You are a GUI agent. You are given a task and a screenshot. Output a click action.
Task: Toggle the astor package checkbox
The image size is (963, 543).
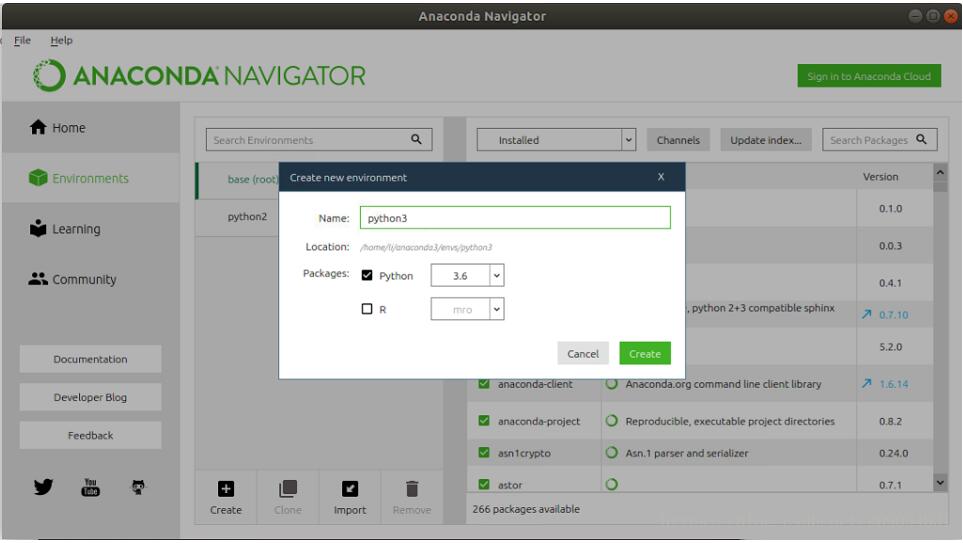click(x=484, y=484)
